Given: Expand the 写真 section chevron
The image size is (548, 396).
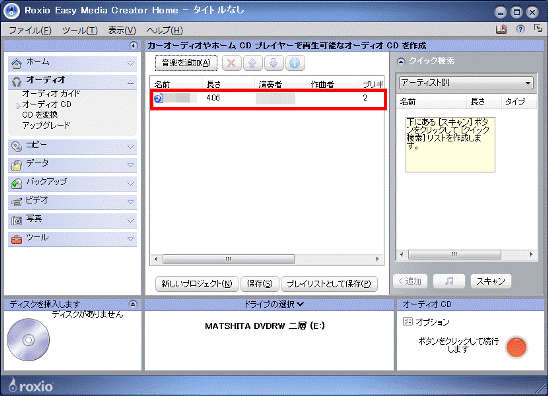Looking at the screenshot, I should [x=130, y=221].
